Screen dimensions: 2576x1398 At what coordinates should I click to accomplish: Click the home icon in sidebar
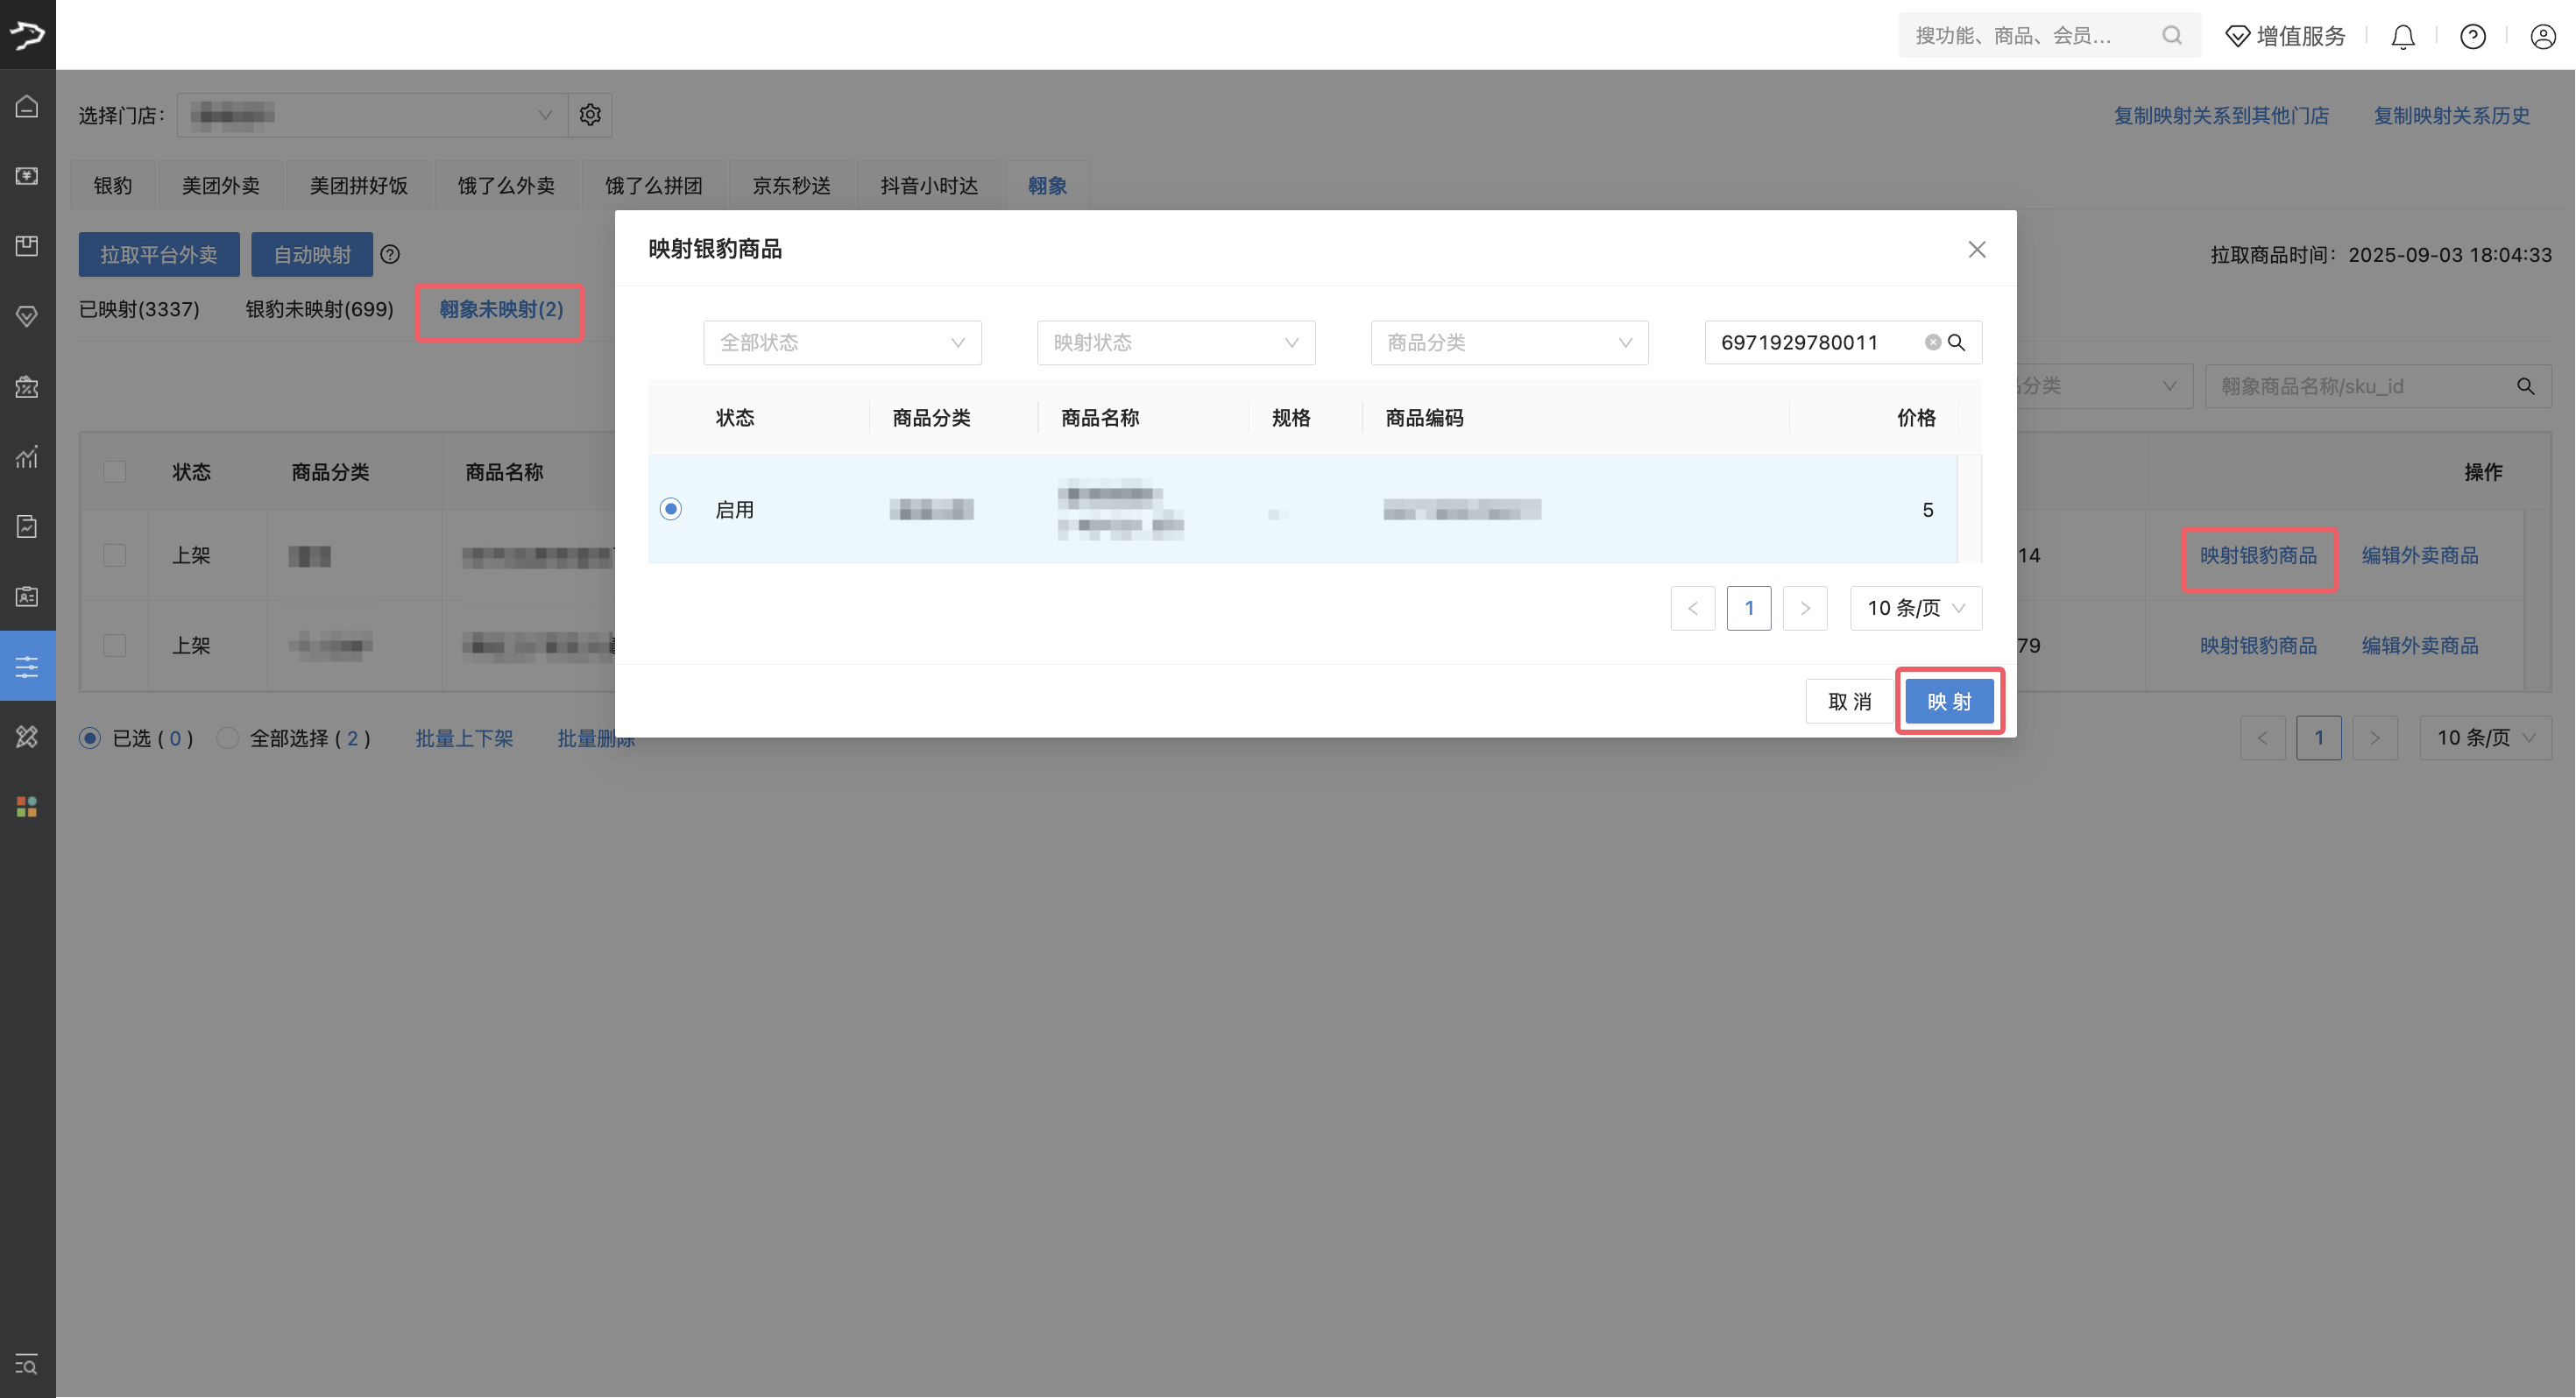(x=27, y=106)
